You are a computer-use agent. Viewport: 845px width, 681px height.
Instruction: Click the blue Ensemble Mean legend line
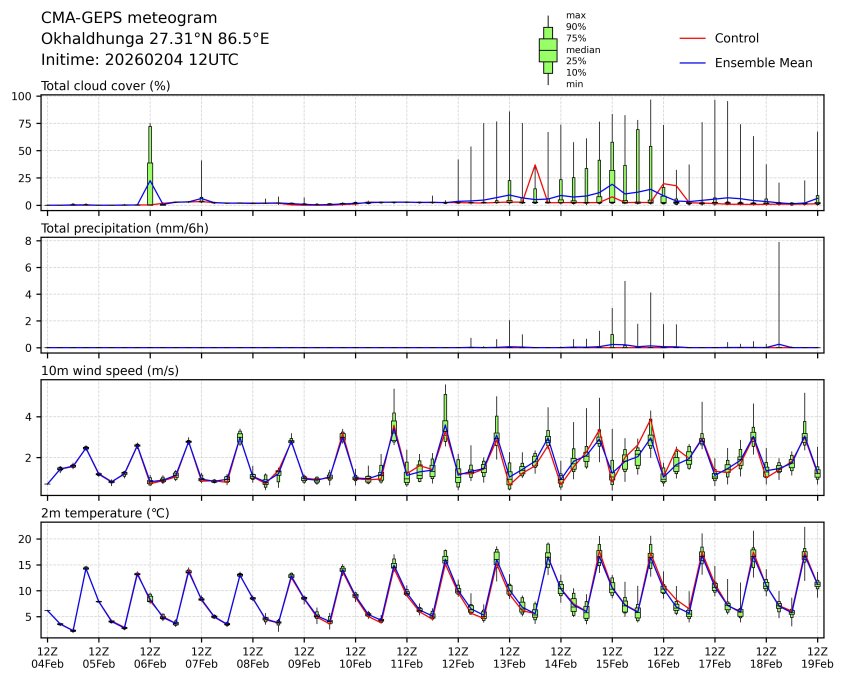[x=693, y=62]
